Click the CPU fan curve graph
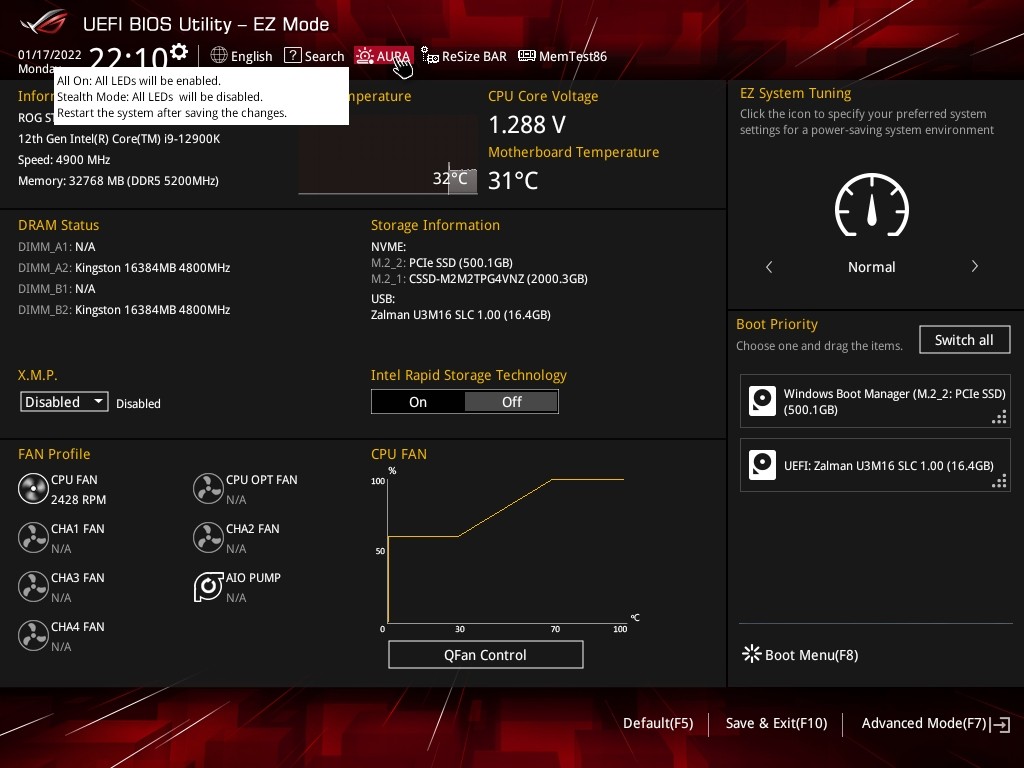Image resolution: width=1024 pixels, height=768 pixels. [x=506, y=551]
